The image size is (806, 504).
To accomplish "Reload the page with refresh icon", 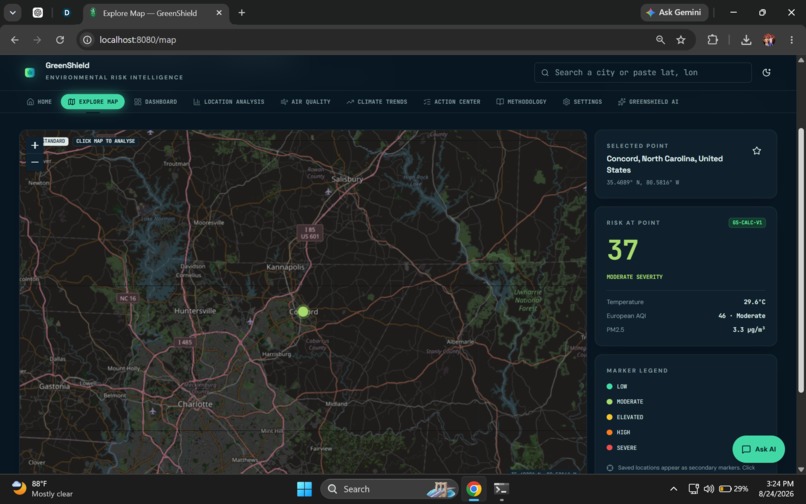I will (x=60, y=40).
